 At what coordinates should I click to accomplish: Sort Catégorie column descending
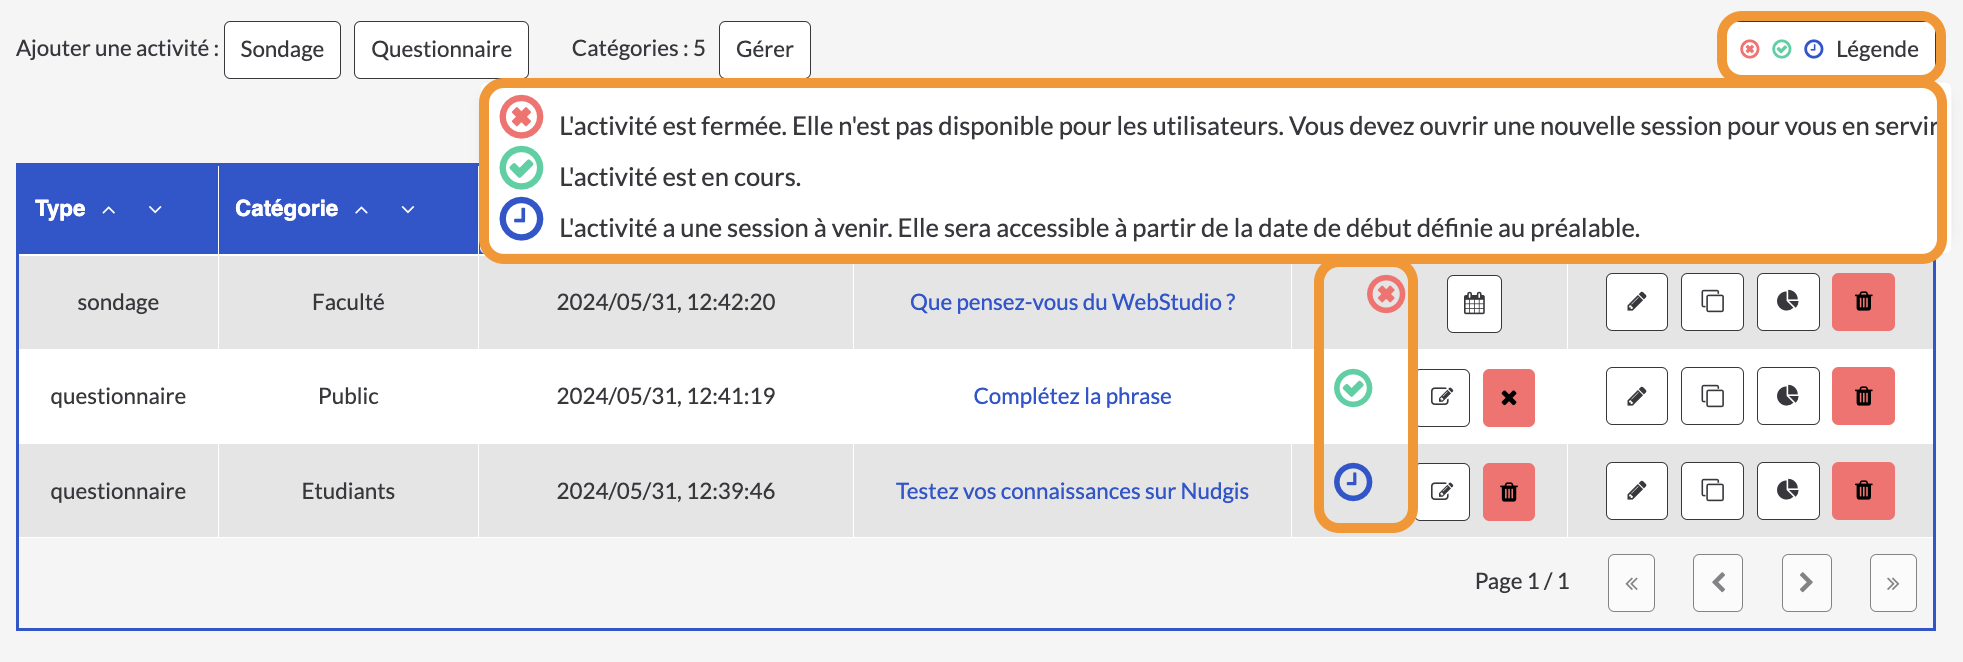408,209
